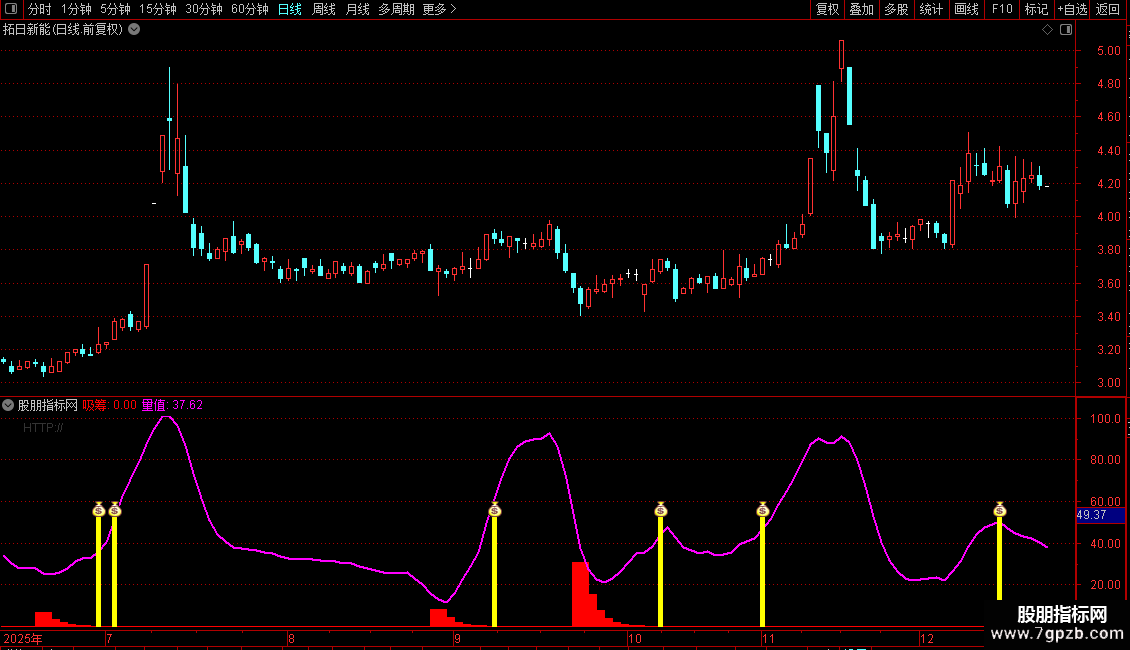Activate the 画线 drawing tools
1130x650 pixels.
(x=966, y=9)
